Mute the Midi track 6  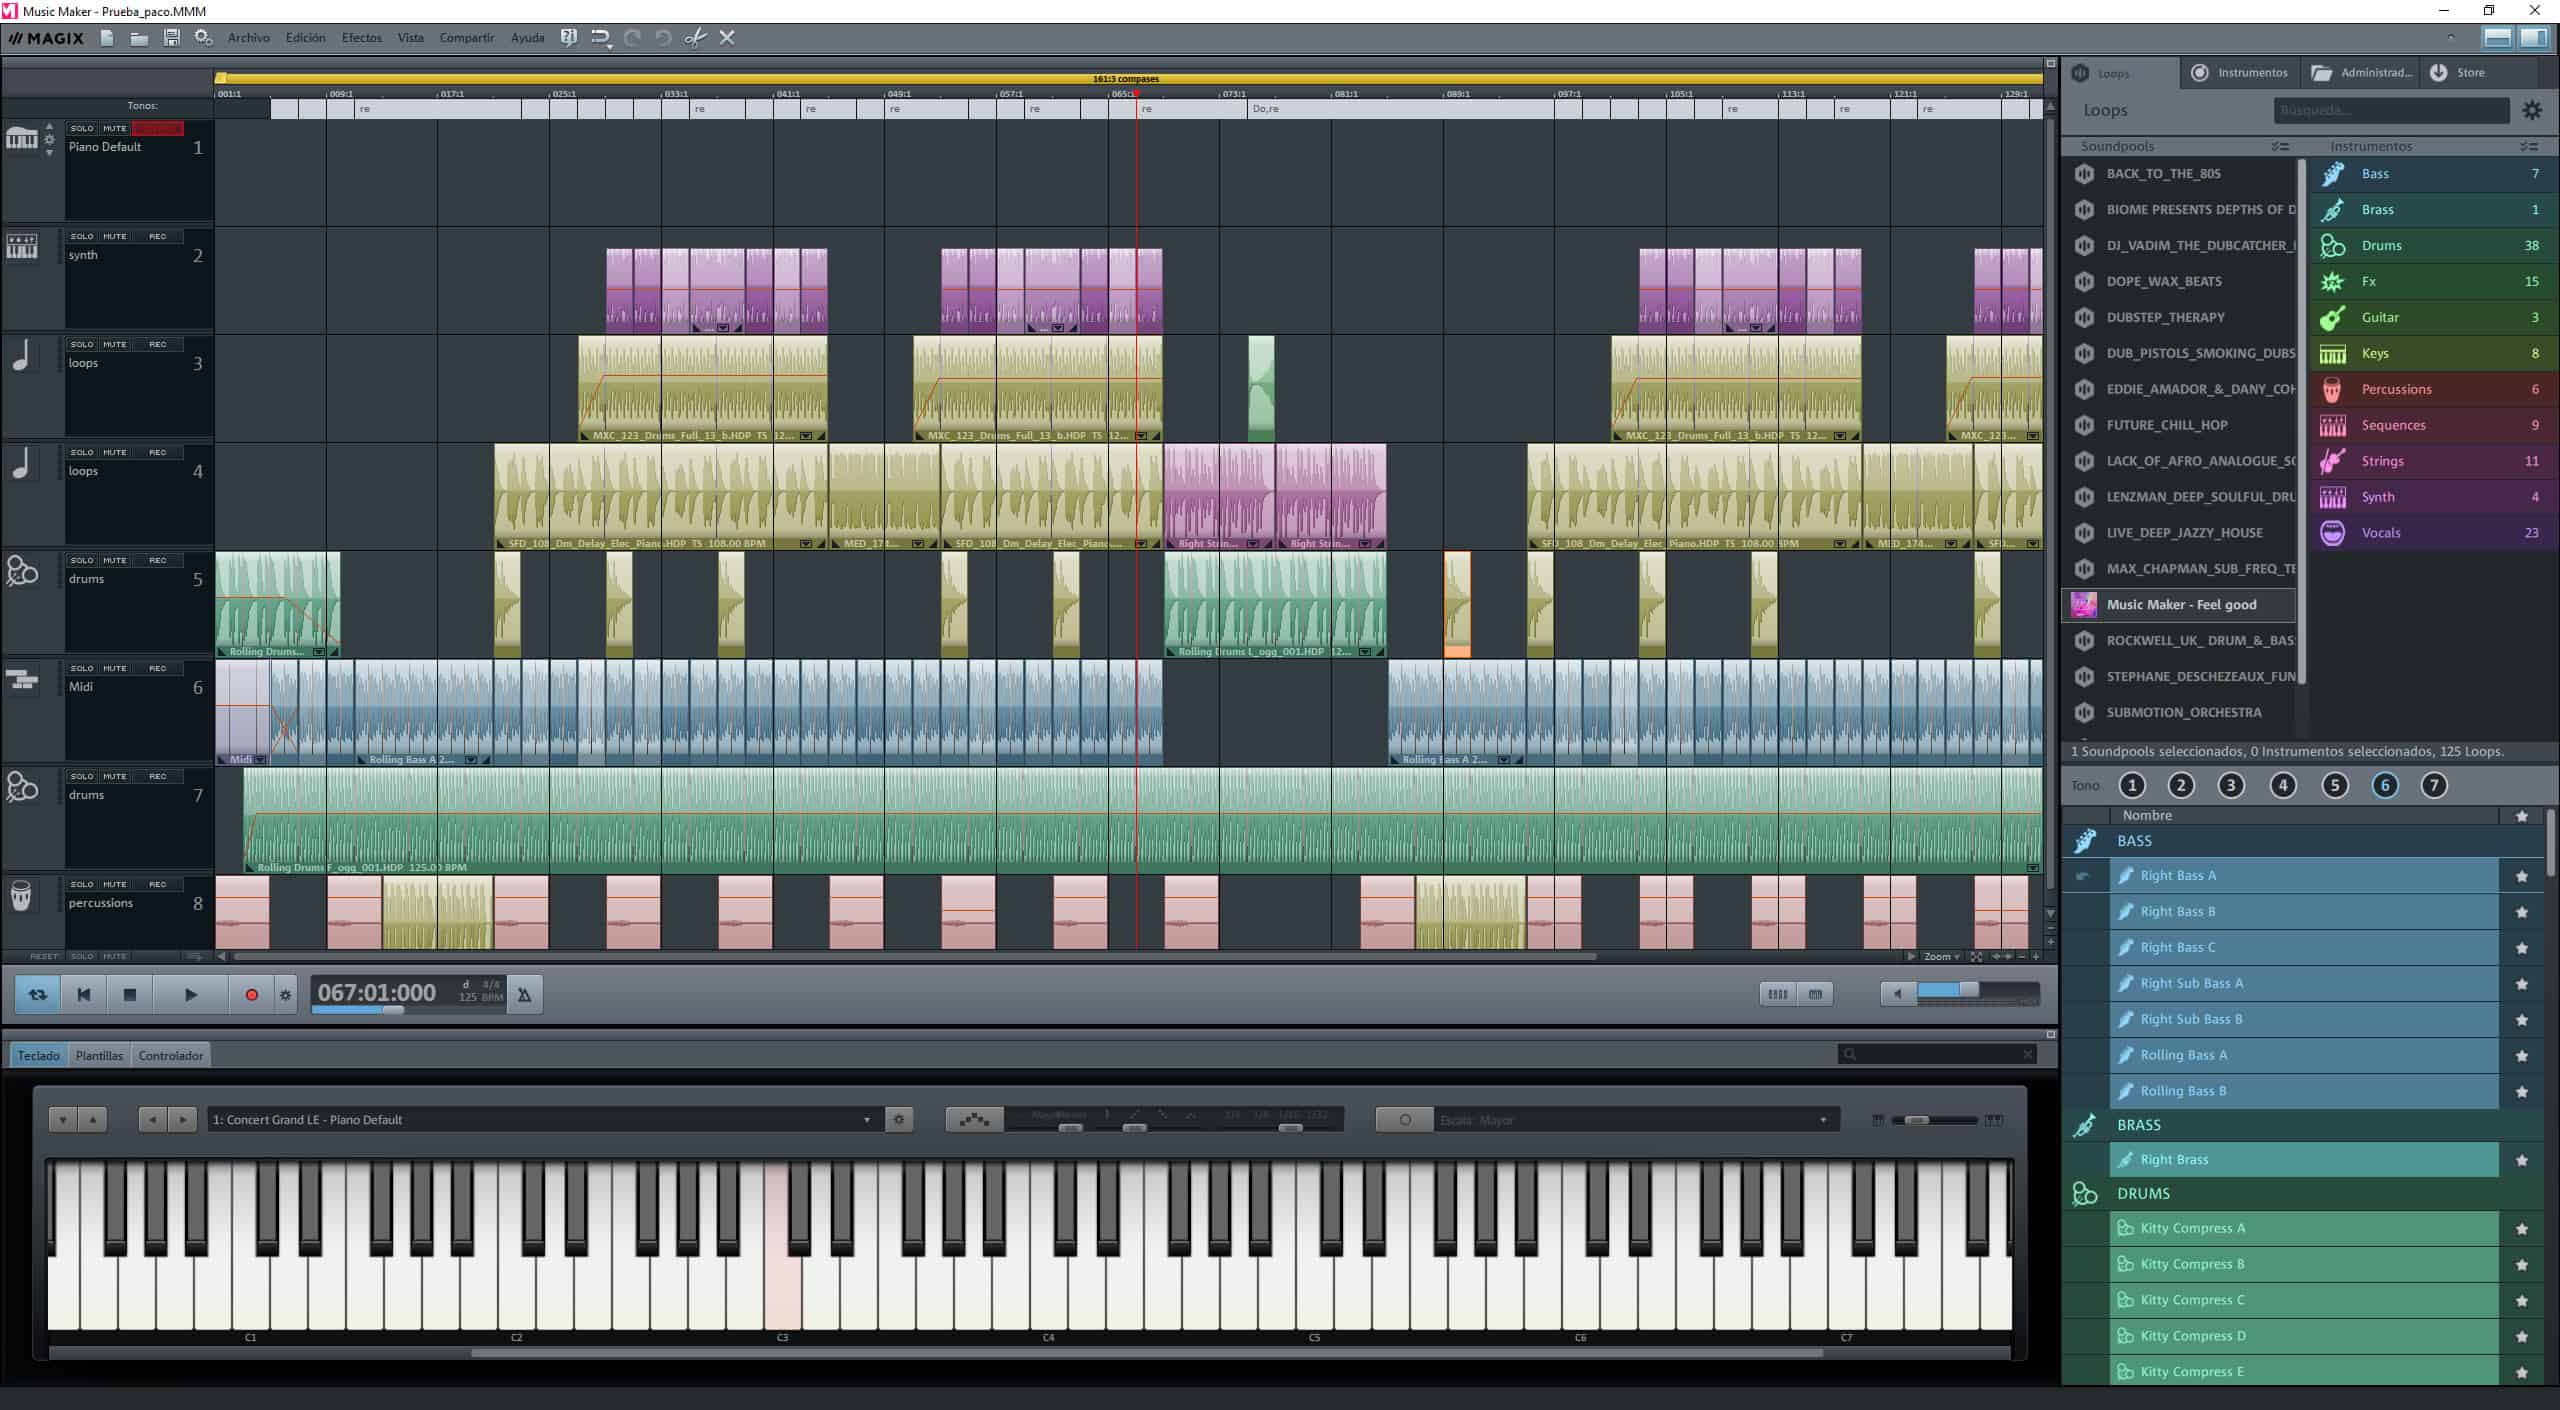pyautogui.click(x=115, y=669)
